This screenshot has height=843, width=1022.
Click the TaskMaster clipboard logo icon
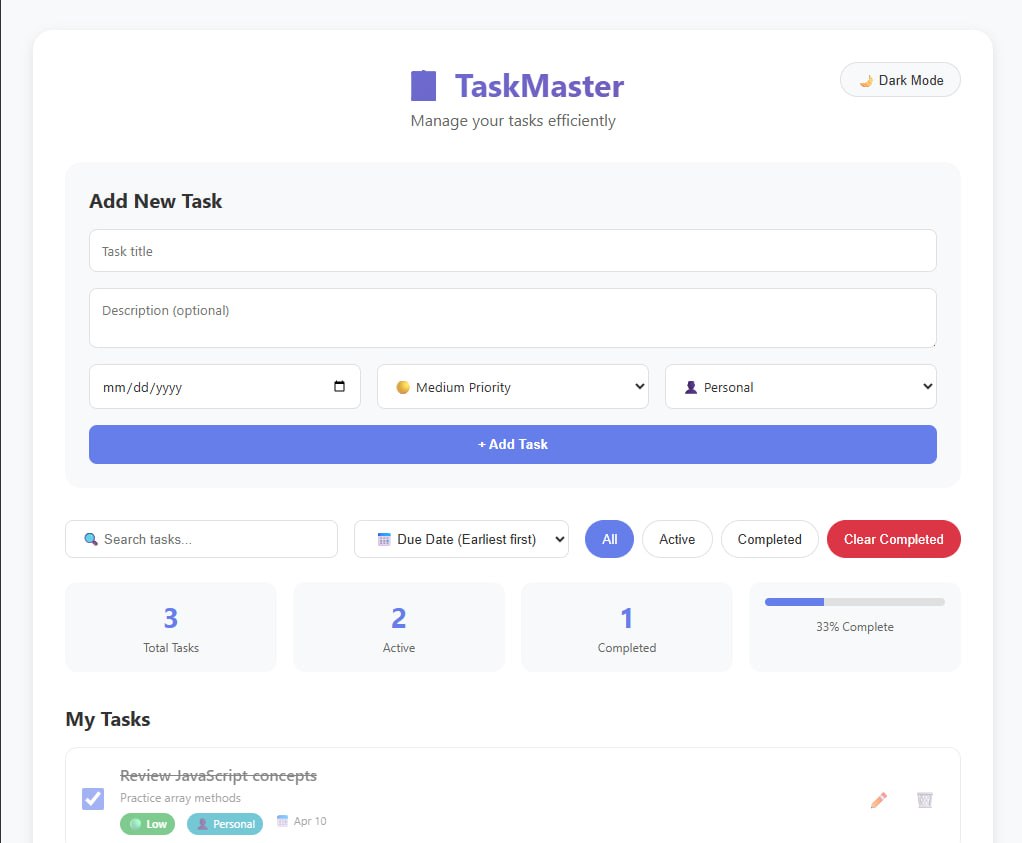point(423,85)
